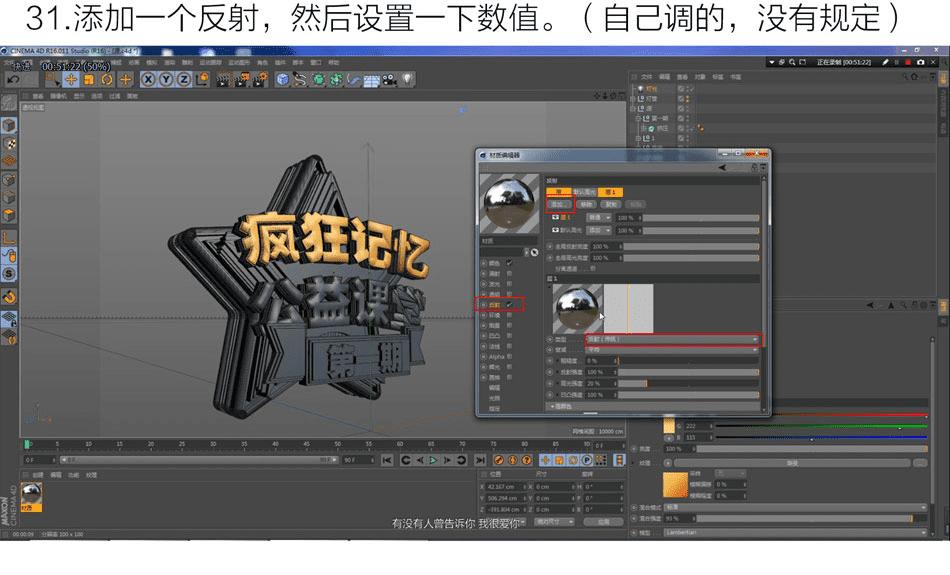The image size is (950, 575).
Task: Click material preview sphere in editor
Action: click(x=509, y=204)
